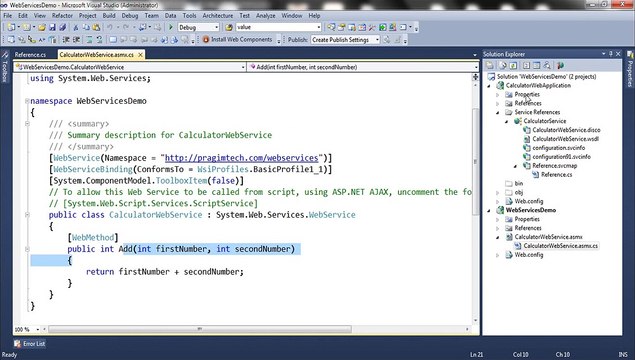The width and height of the screenshot is (635, 360).
Task: Cut selection with the scissors icon
Action: click(x=75, y=27)
